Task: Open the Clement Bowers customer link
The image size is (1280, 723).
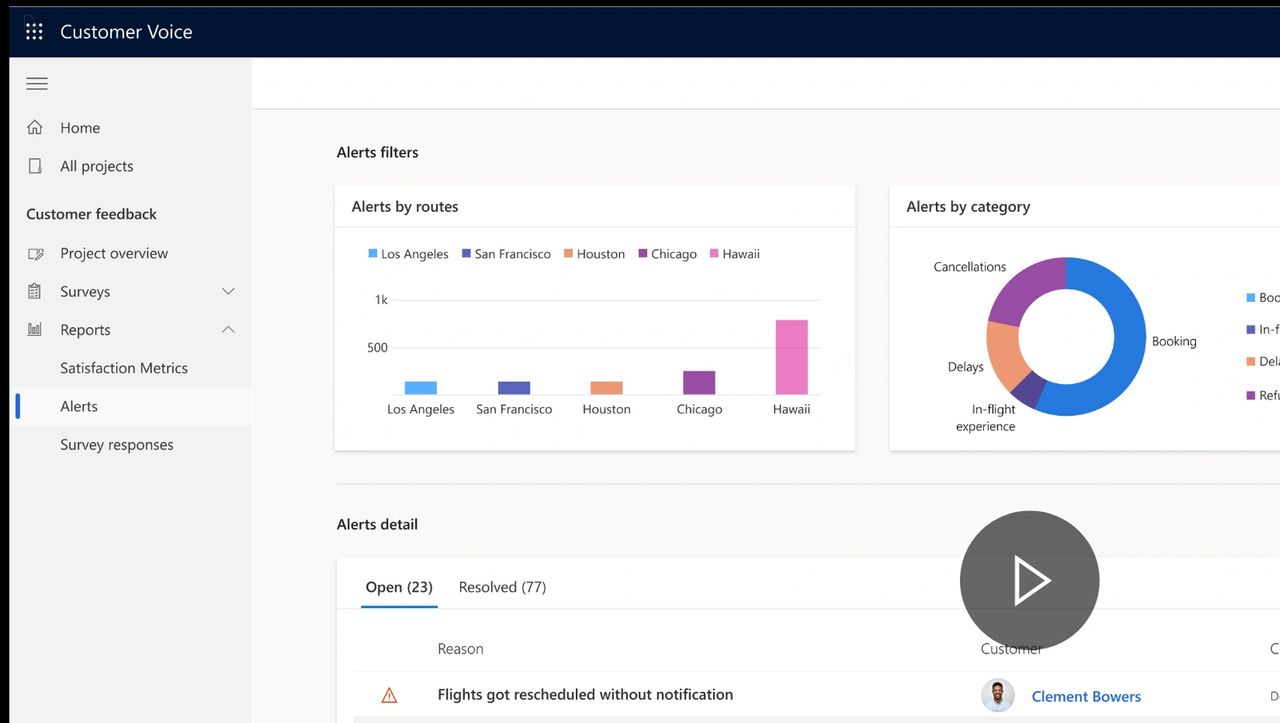Action: pos(1086,696)
